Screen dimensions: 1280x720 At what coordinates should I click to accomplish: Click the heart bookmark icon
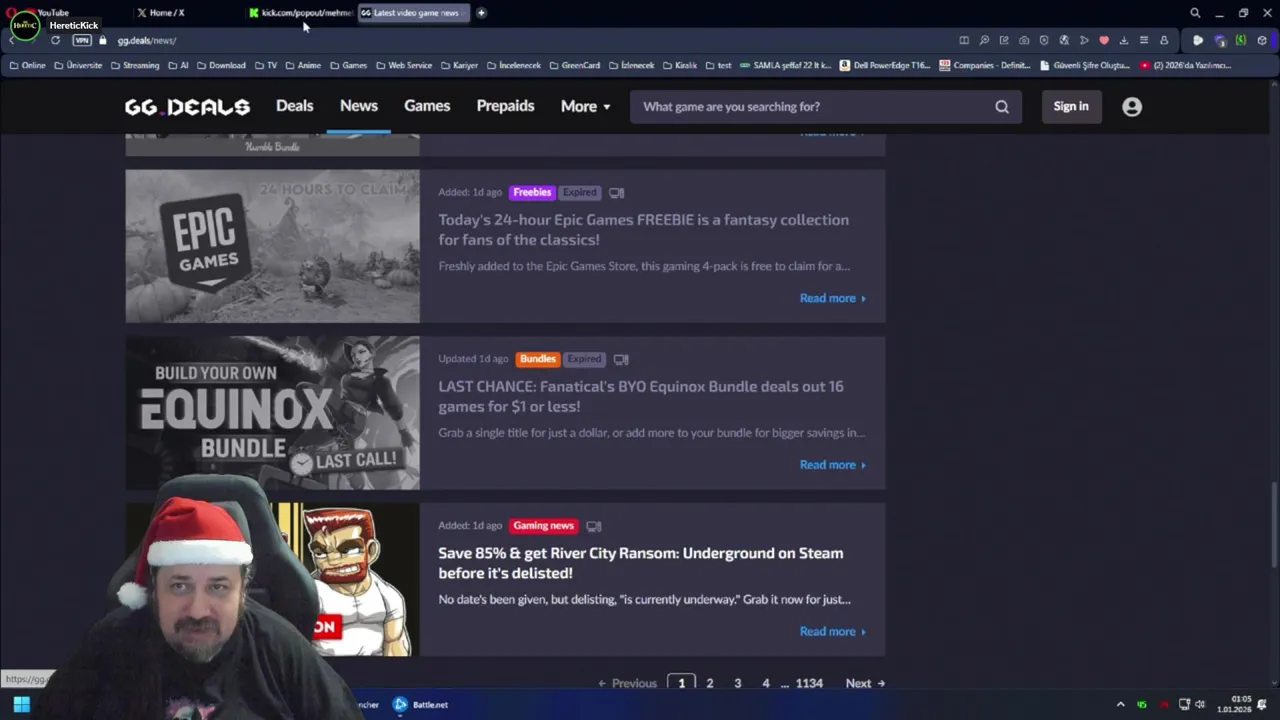click(x=1104, y=40)
